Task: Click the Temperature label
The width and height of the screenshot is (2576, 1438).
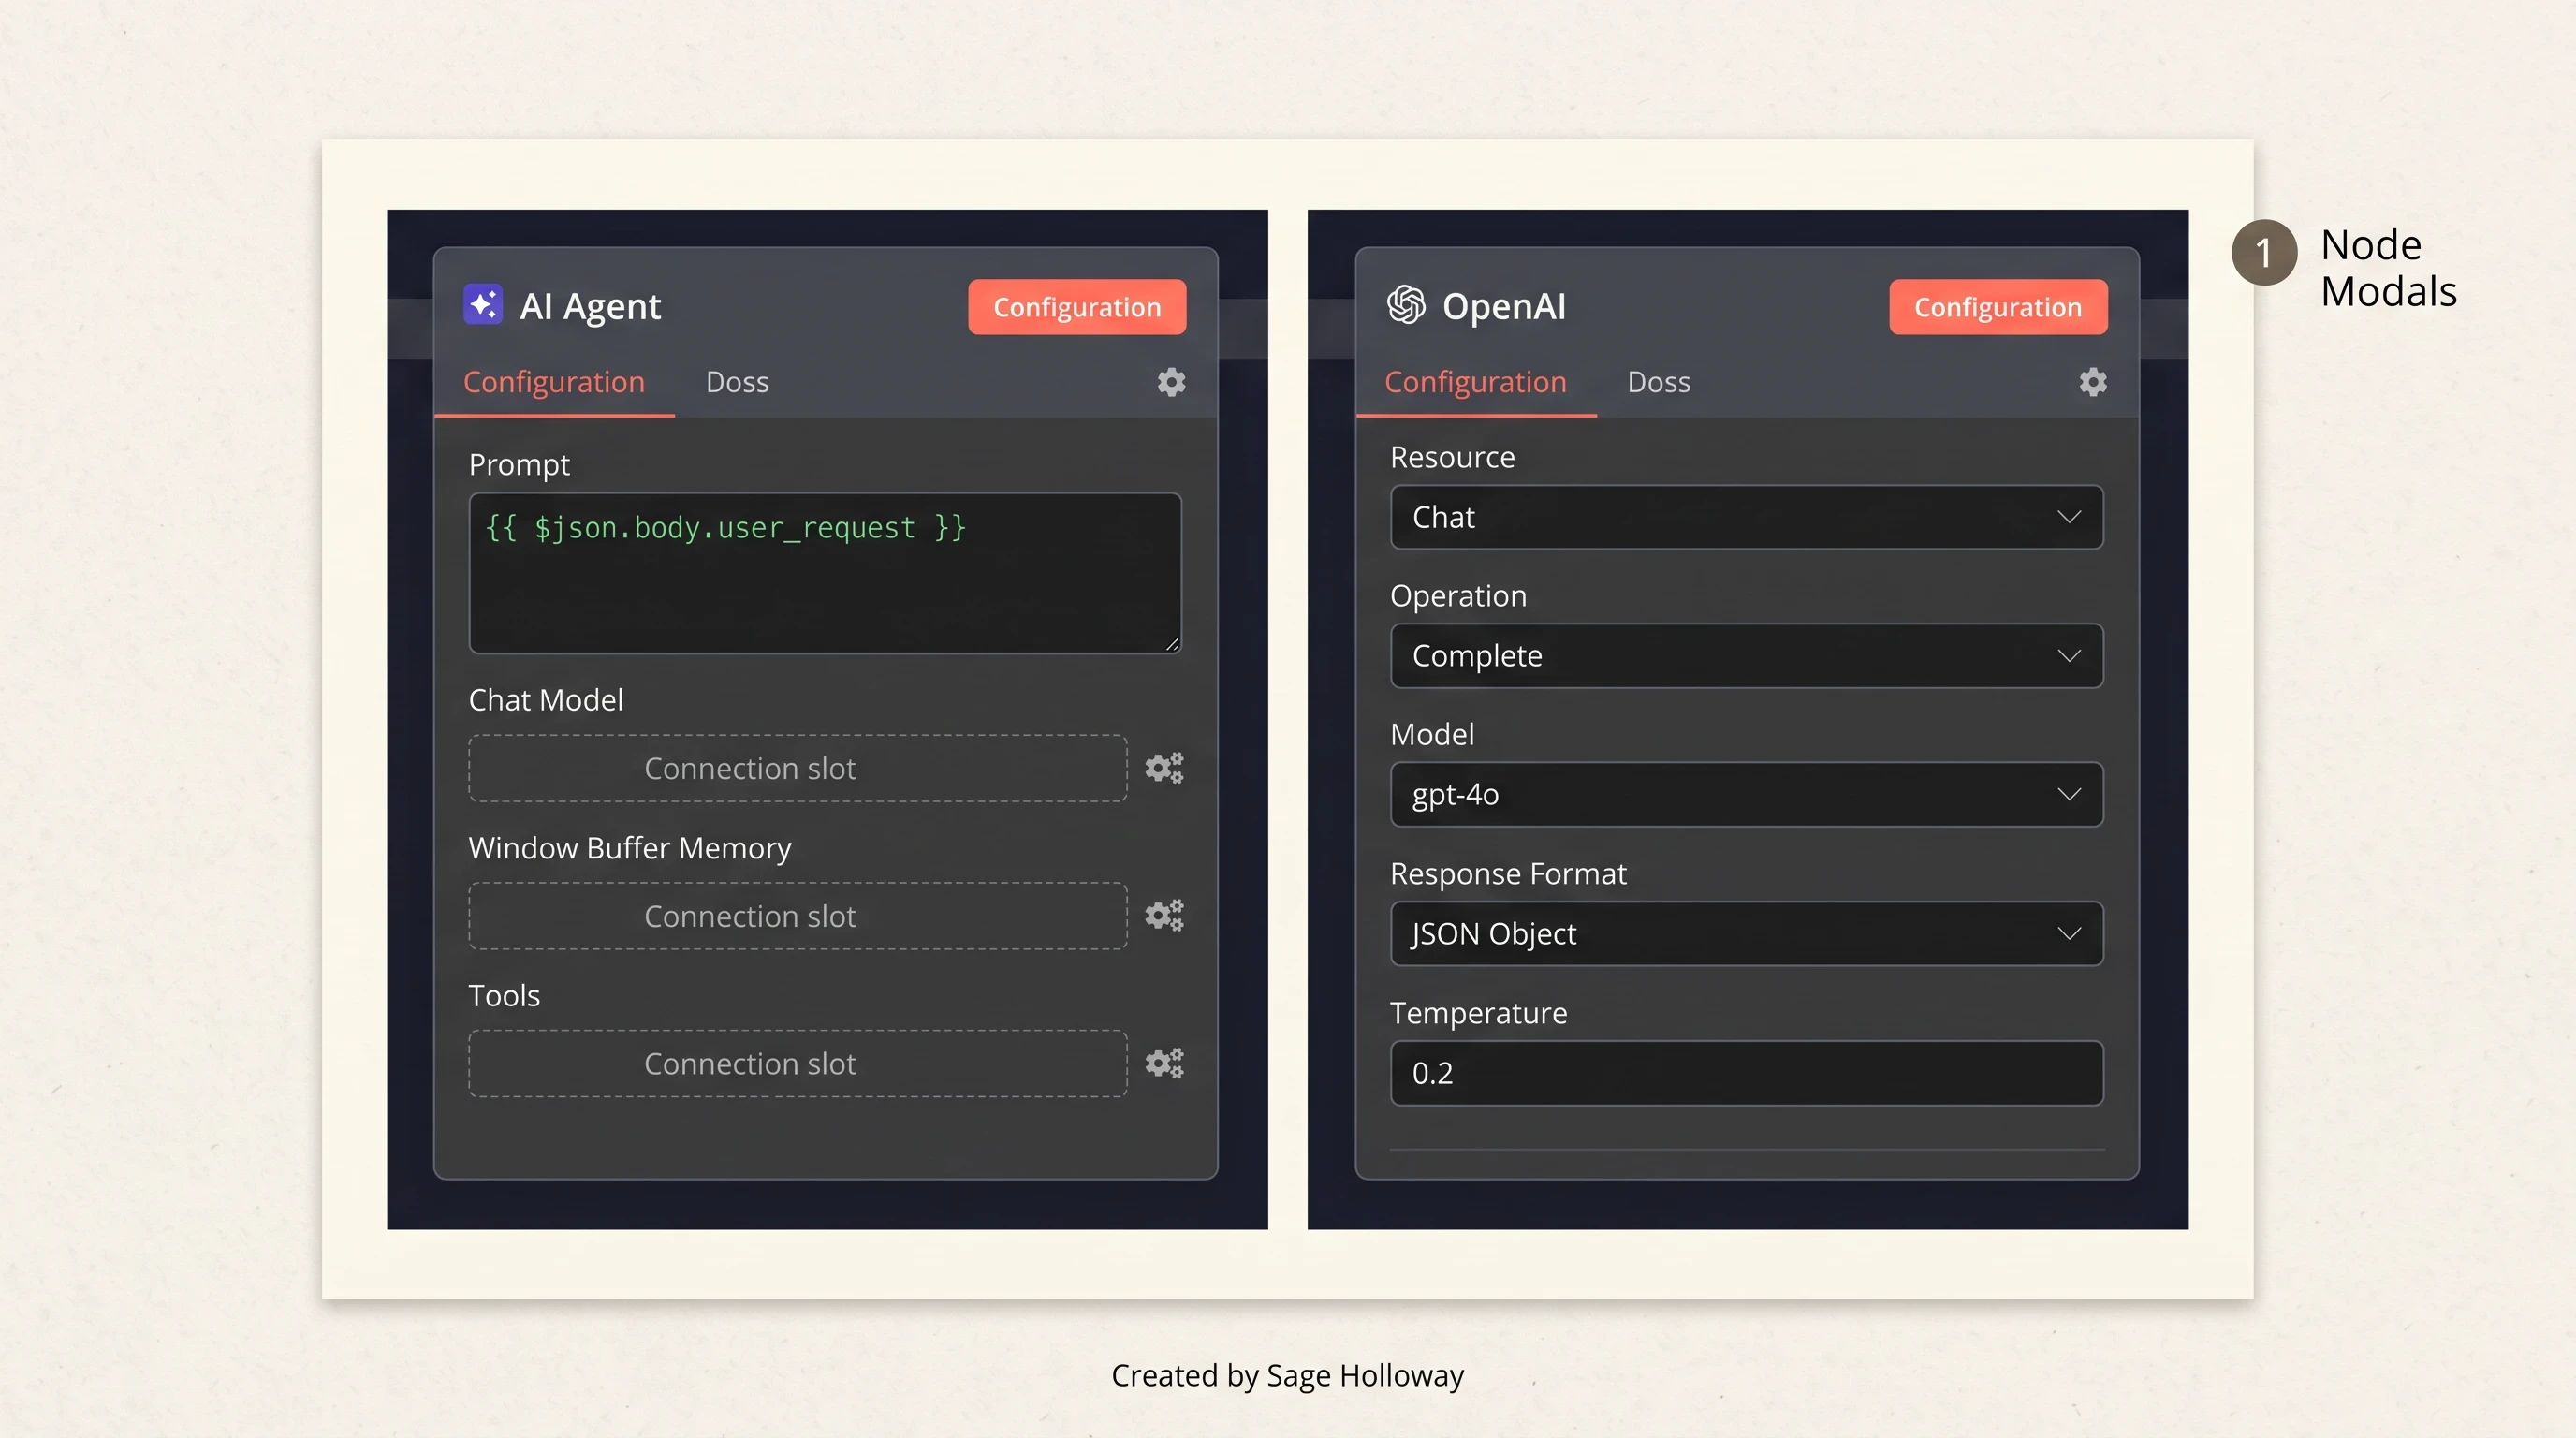Action: 1478,1013
